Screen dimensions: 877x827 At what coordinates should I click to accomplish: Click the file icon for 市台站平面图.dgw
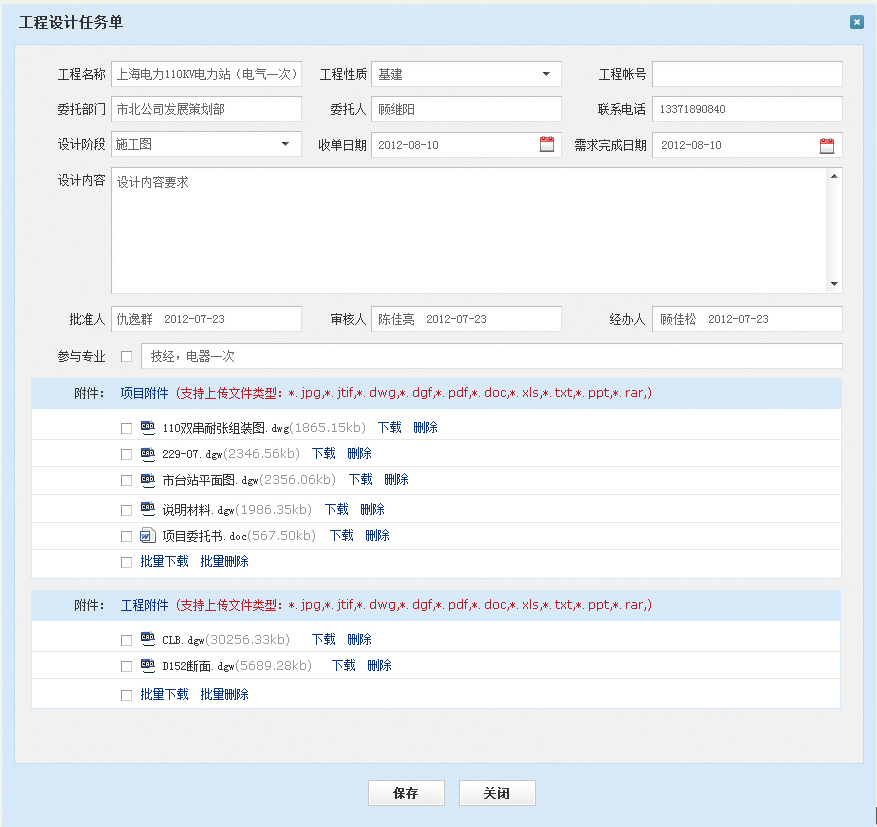(x=148, y=479)
